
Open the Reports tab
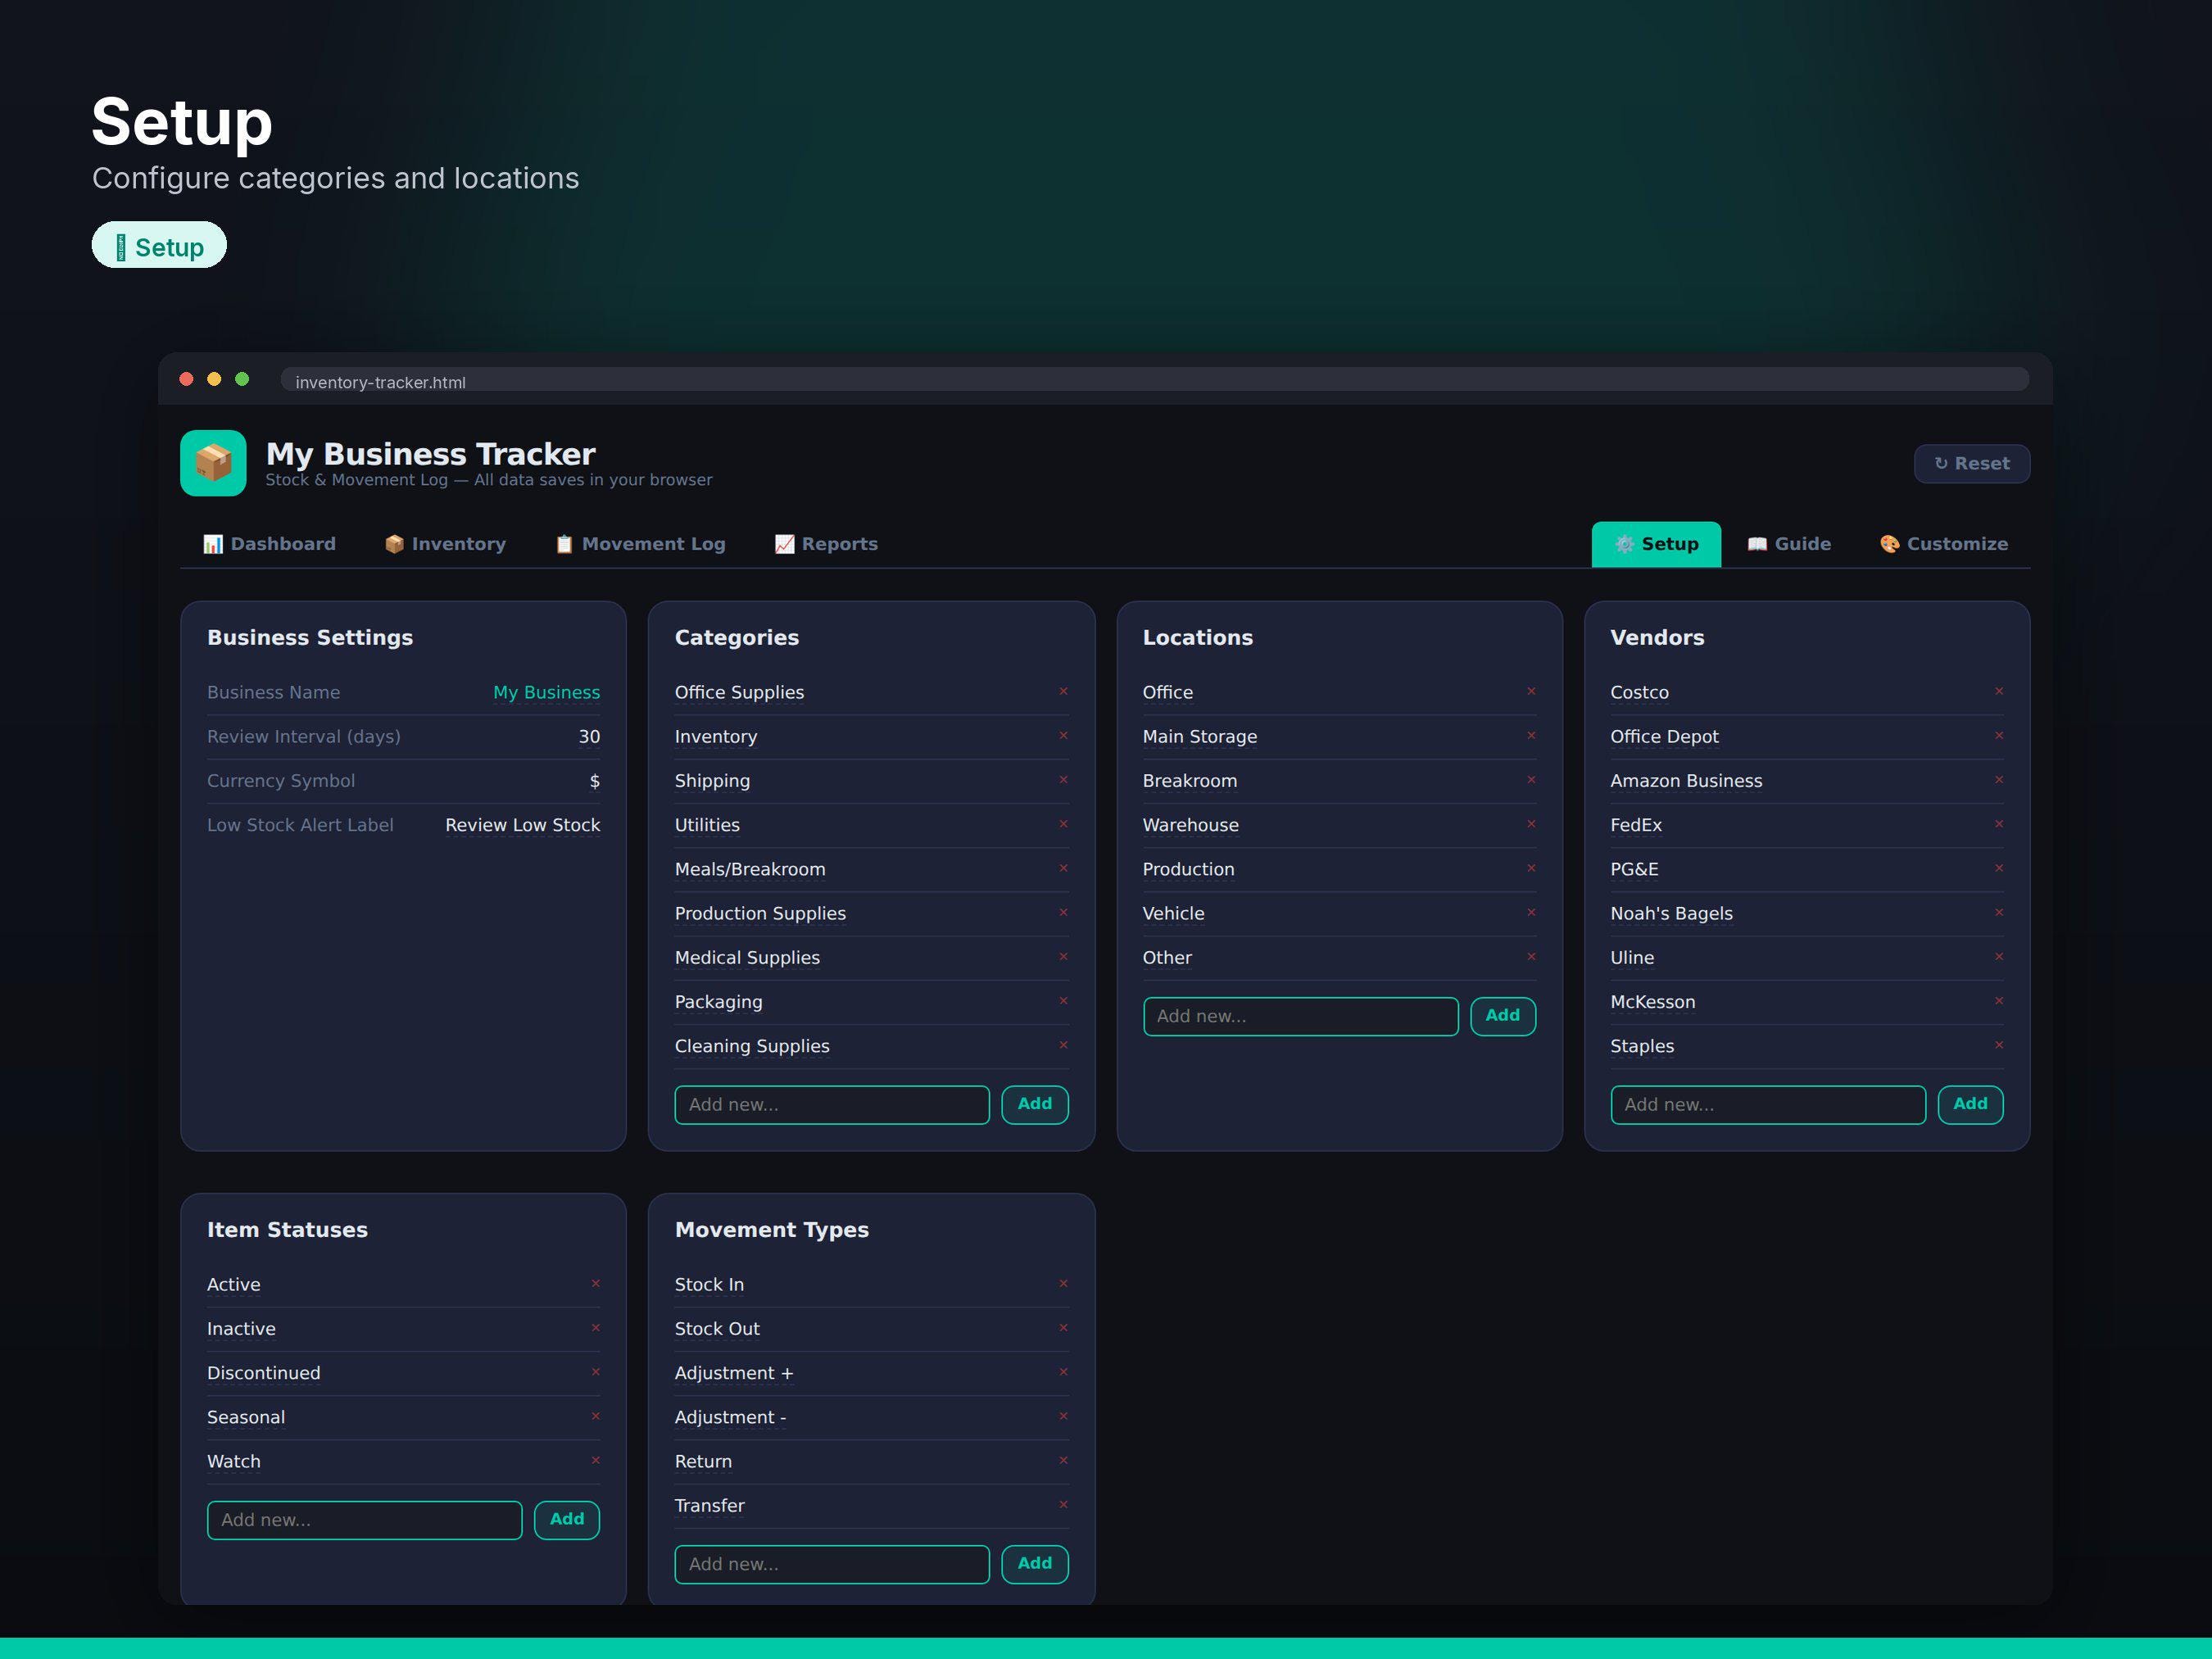826,544
